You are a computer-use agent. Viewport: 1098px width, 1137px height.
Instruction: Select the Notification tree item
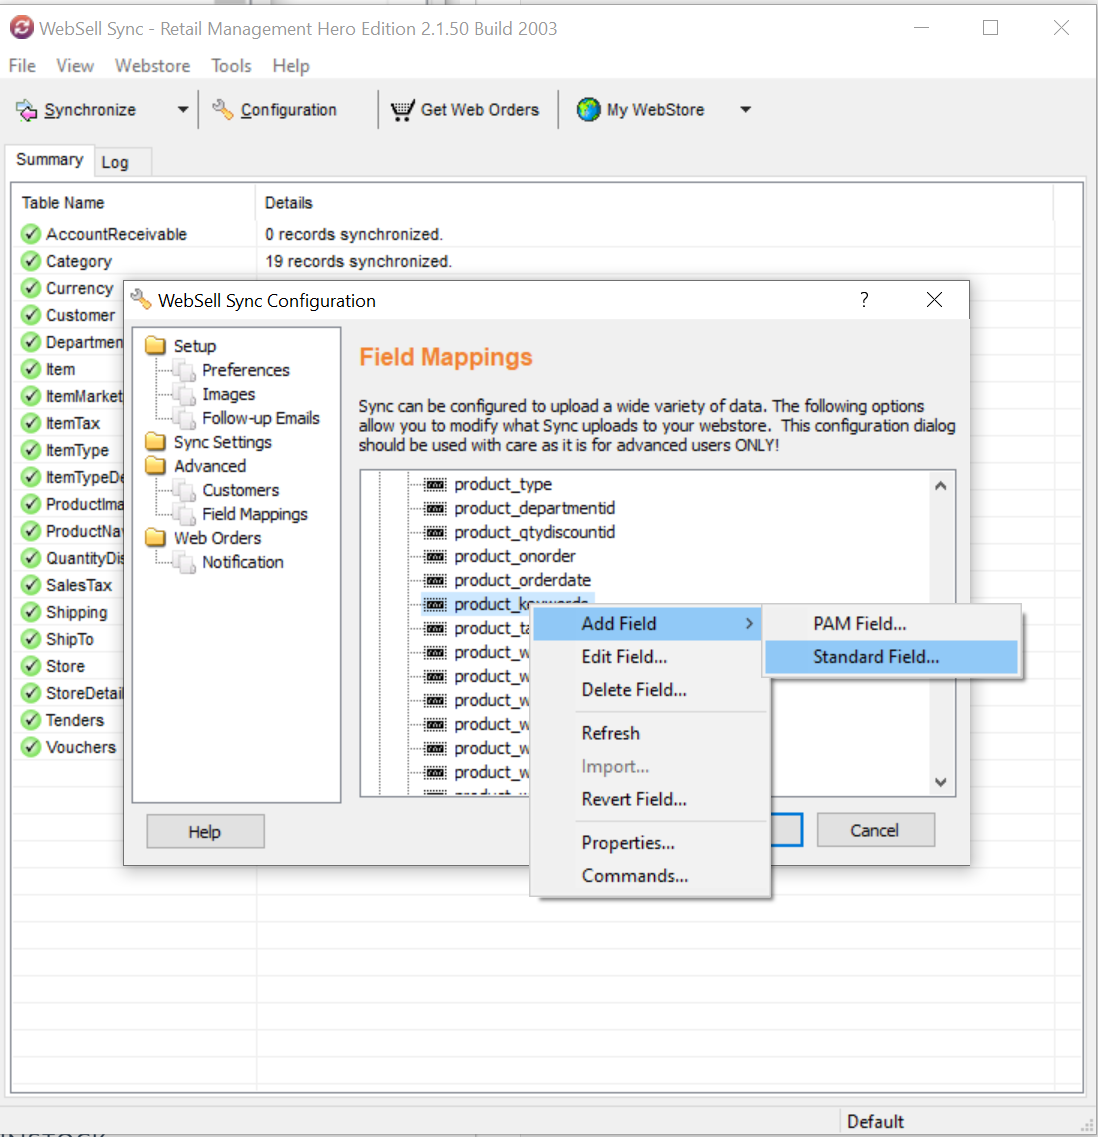[242, 562]
